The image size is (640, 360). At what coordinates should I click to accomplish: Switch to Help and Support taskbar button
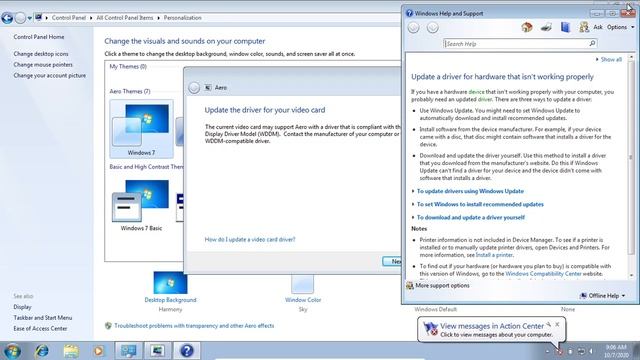[x=187, y=351]
